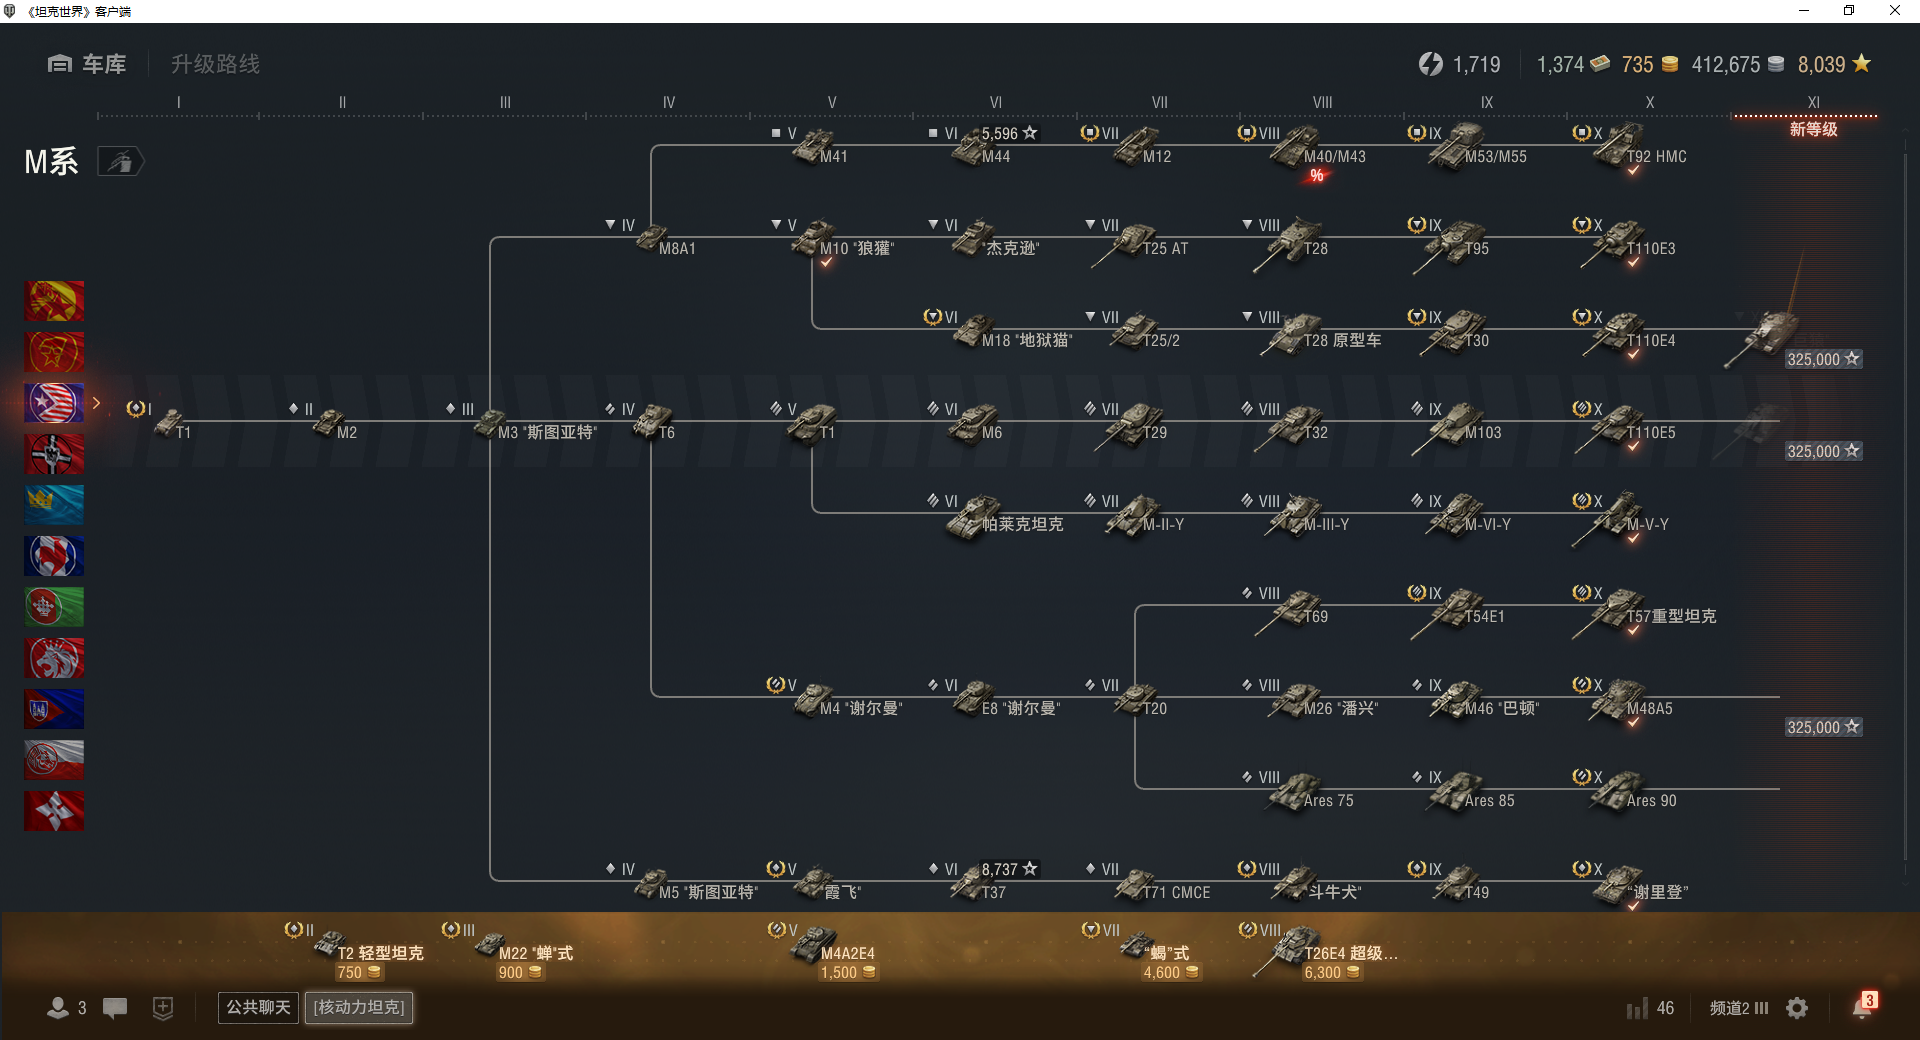Screen dimensions: 1920x1040
Task: Click the 735 gold balance
Action: [1649, 64]
